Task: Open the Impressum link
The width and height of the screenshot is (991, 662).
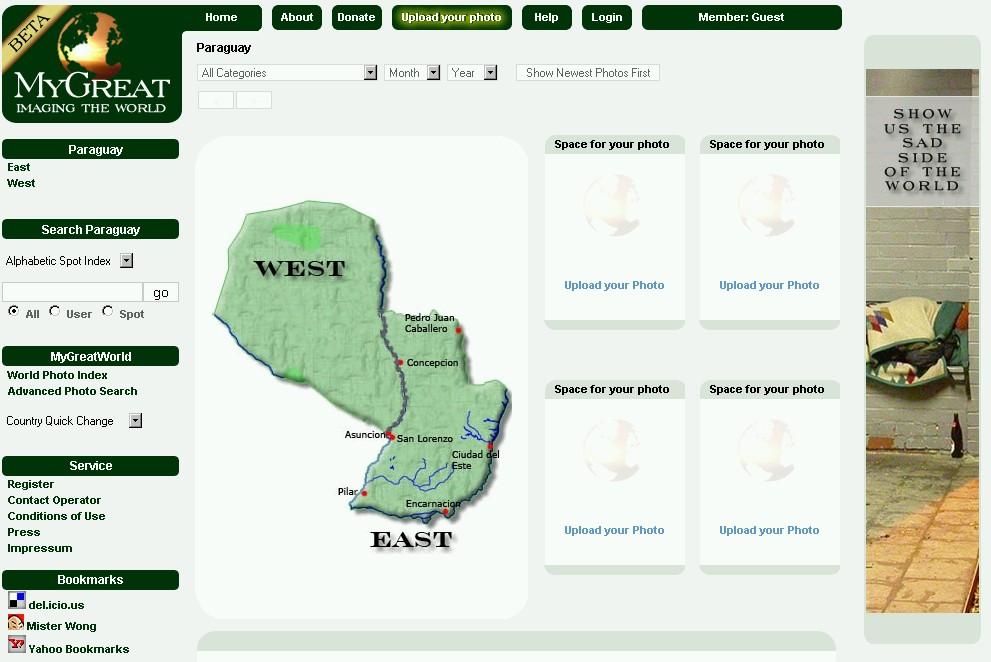Action: pyautogui.click(x=39, y=548)
